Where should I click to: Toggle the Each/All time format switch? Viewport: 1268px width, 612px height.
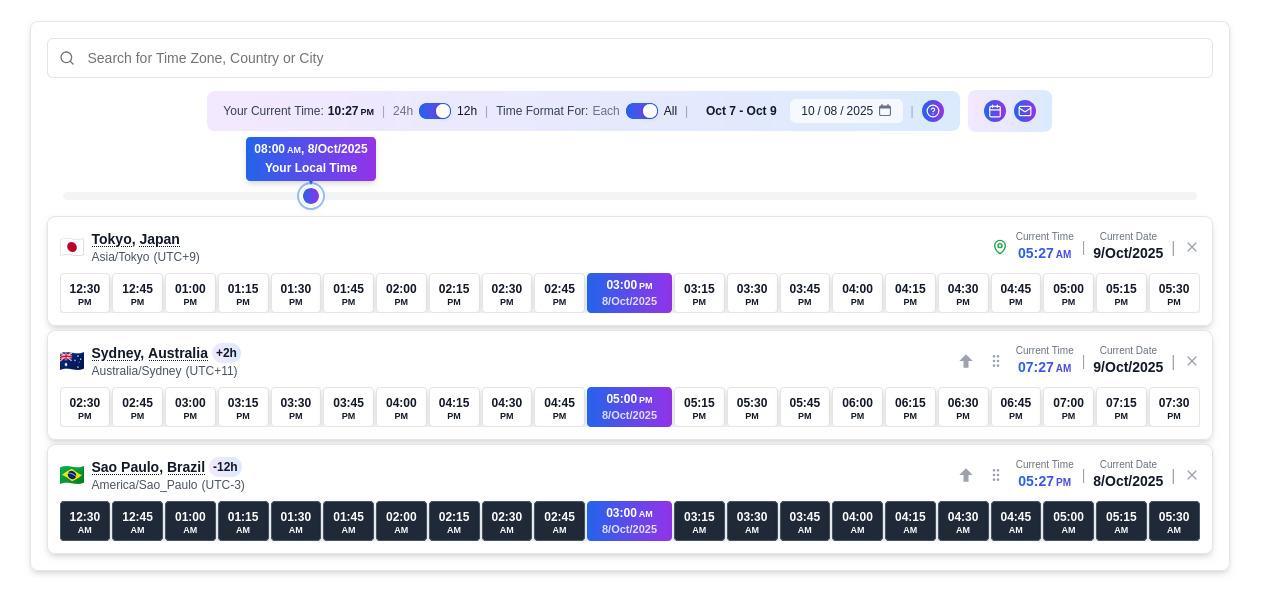[642, 111]
